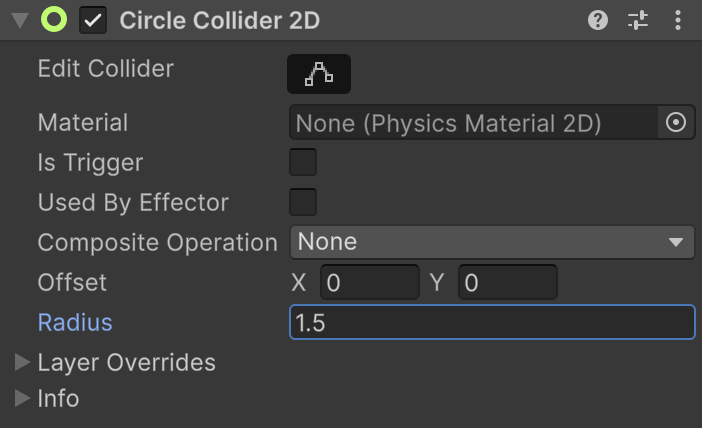Viewport: 702px width, 428px height.
Task: Enable the Is Trigger checkbox
Action: 303,162
